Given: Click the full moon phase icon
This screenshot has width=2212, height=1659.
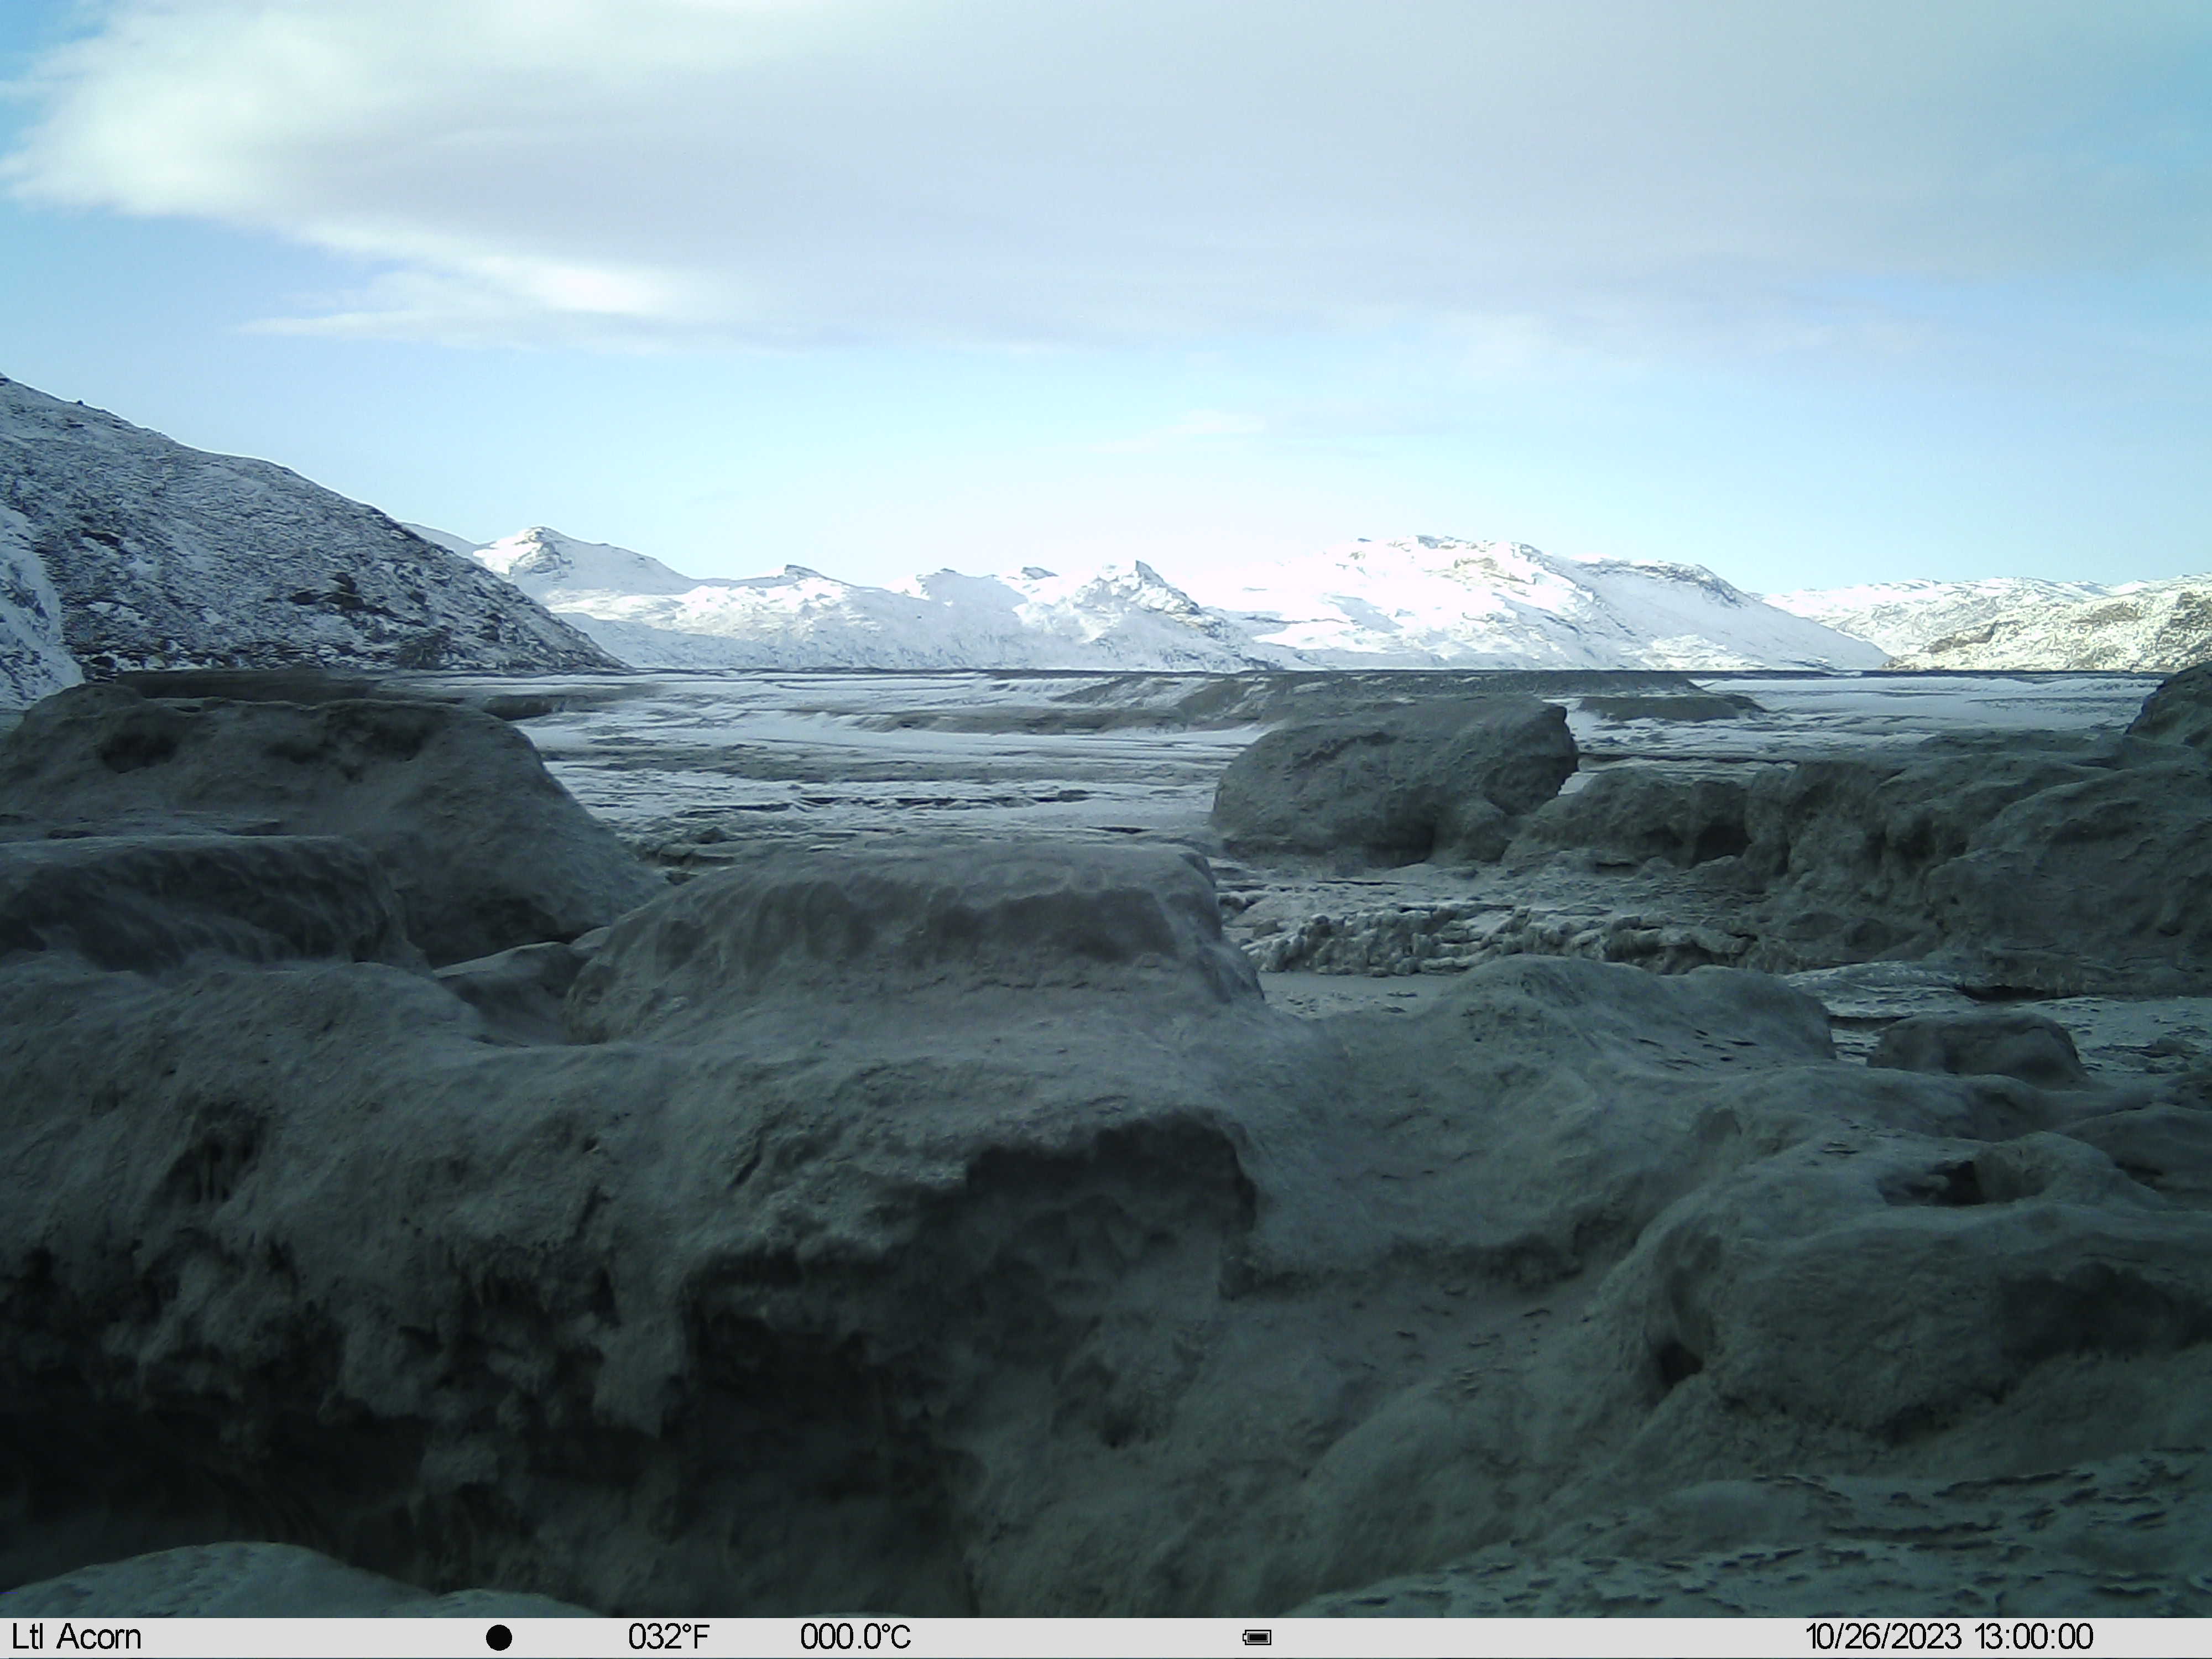Looking at the screenshot, I should (x=499, y=1638).
